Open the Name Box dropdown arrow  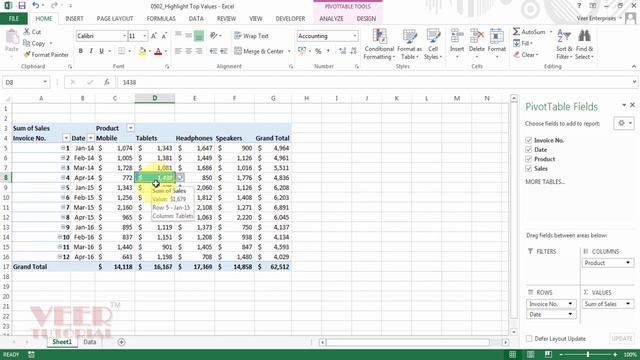click(45, 82)
